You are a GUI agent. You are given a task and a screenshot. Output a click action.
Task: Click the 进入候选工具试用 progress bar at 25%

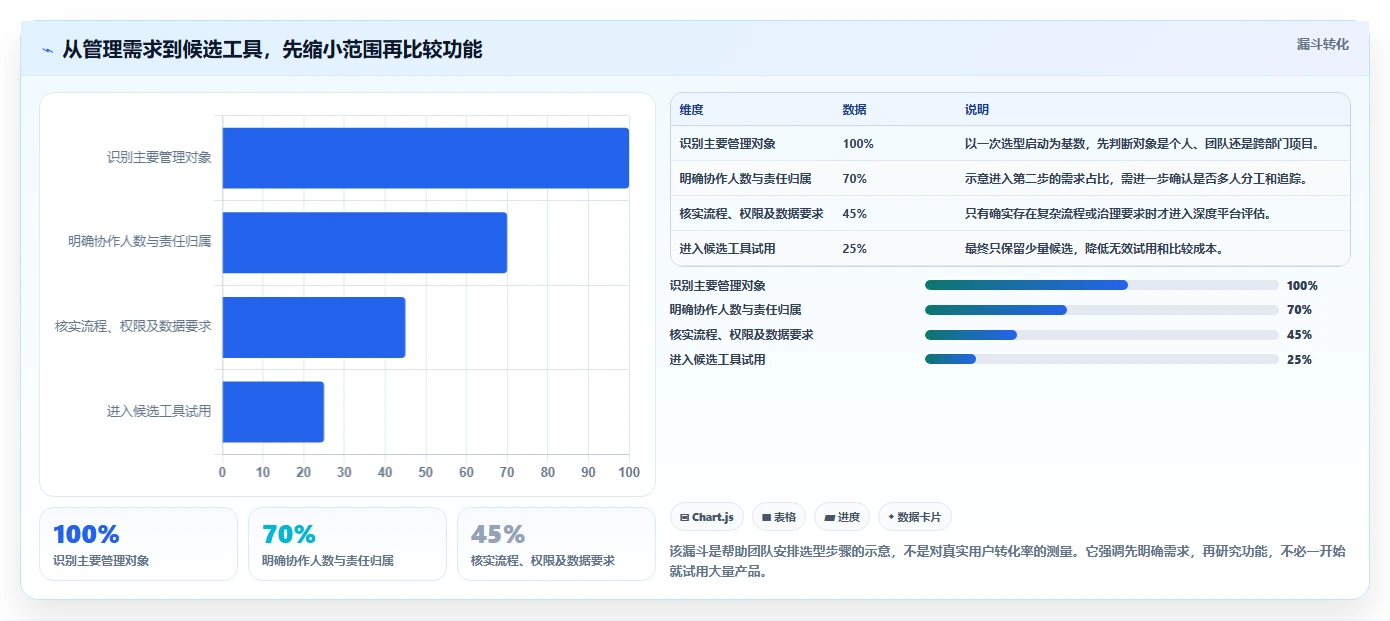(x=1102, y=359)
